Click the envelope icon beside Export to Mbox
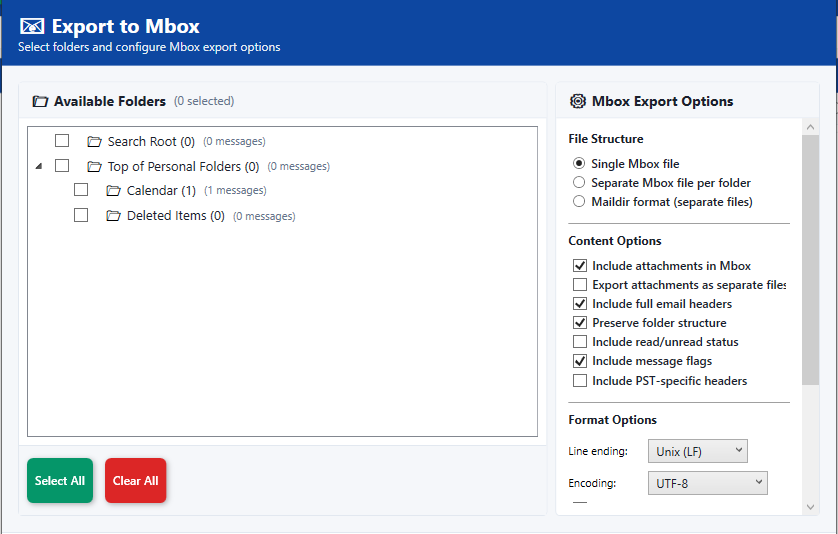Image resolution: width=838 pixels, height=534 pixels. (x=32, y=26)
